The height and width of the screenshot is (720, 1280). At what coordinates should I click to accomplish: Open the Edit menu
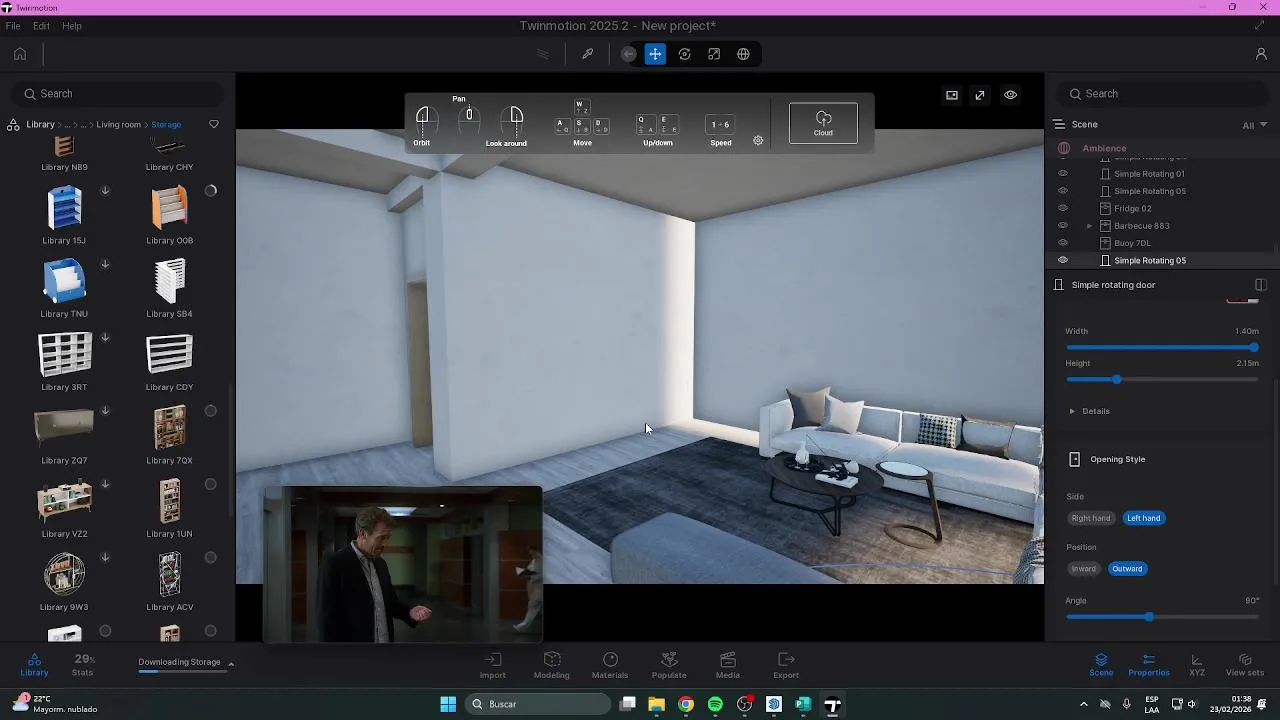pyautogui.click(x=41, y=26)
